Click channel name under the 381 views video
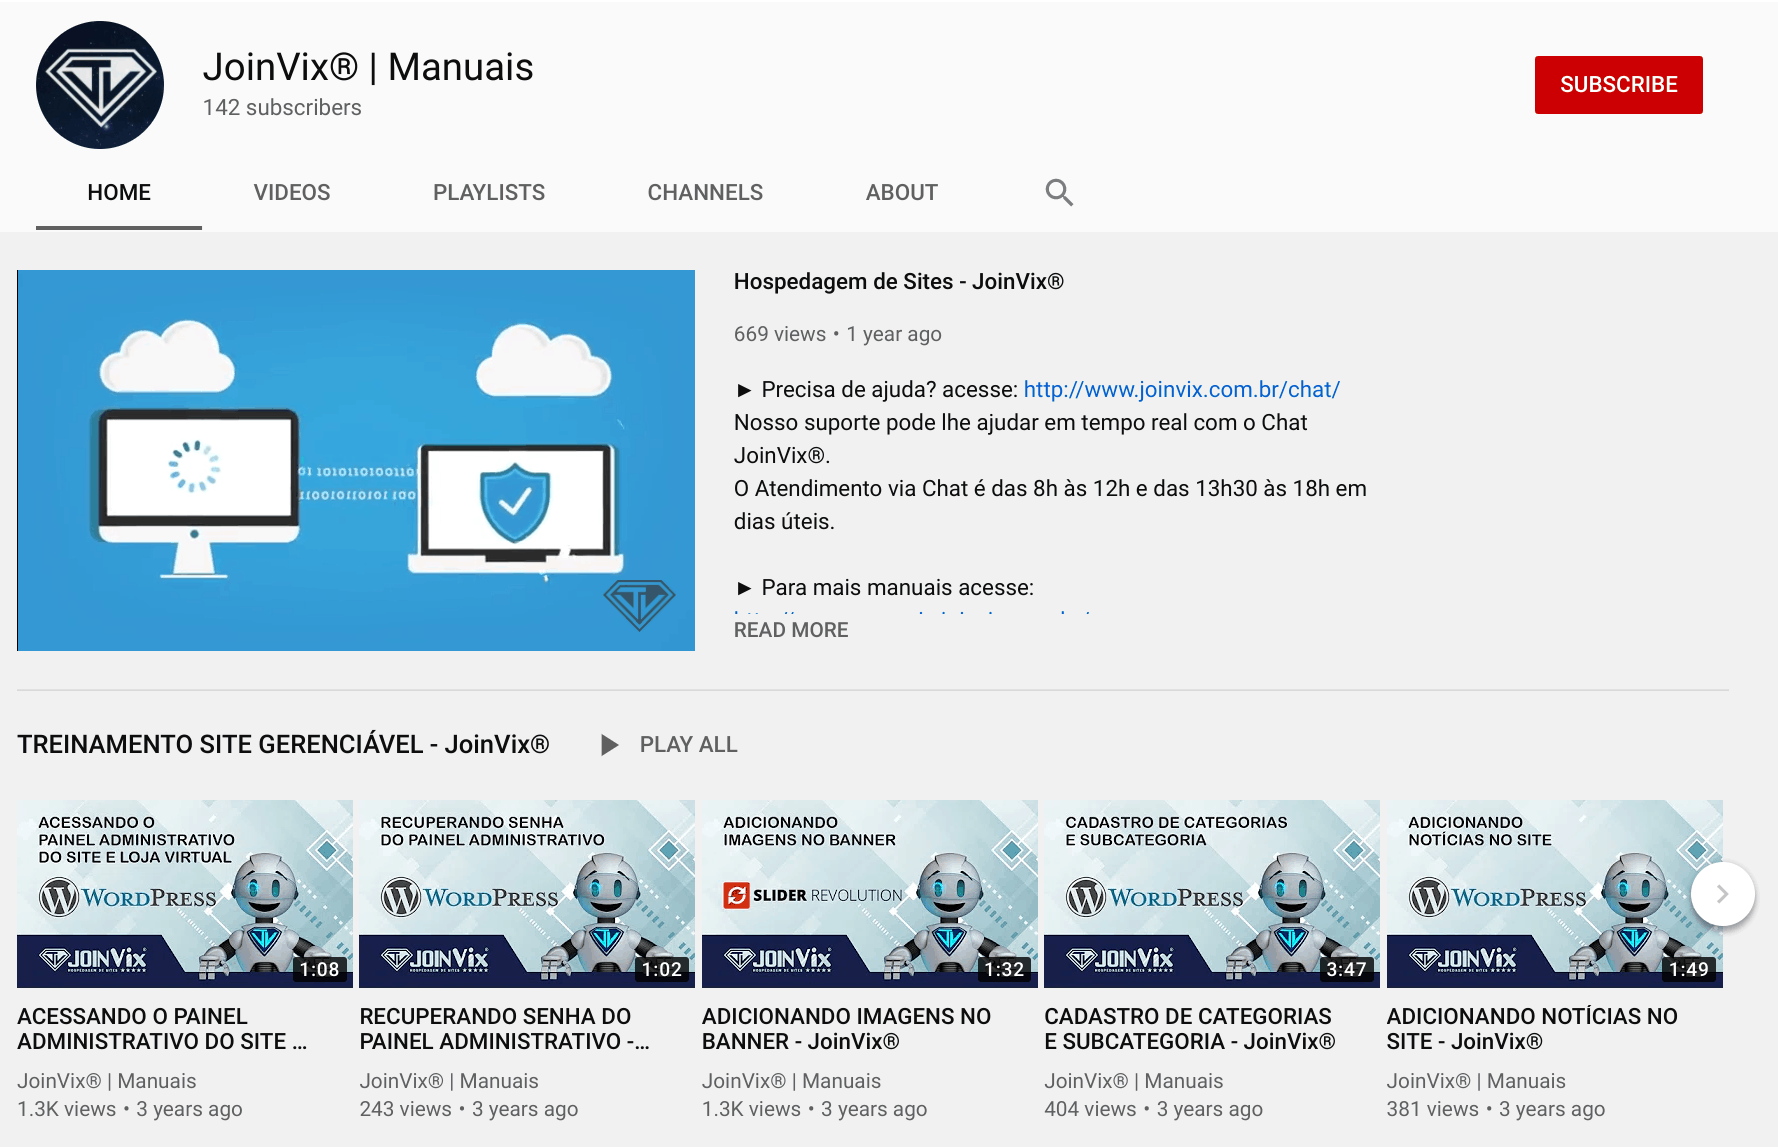The image size is (1778, 1147). click(1476, 1081)
